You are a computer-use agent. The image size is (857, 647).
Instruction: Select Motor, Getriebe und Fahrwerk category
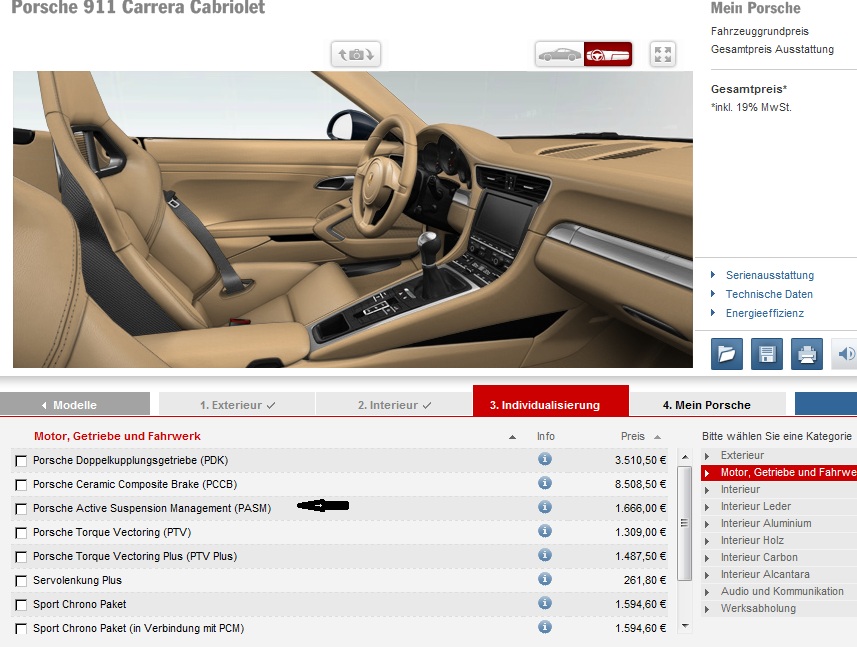pyautogui.click(x=779, y=472)
